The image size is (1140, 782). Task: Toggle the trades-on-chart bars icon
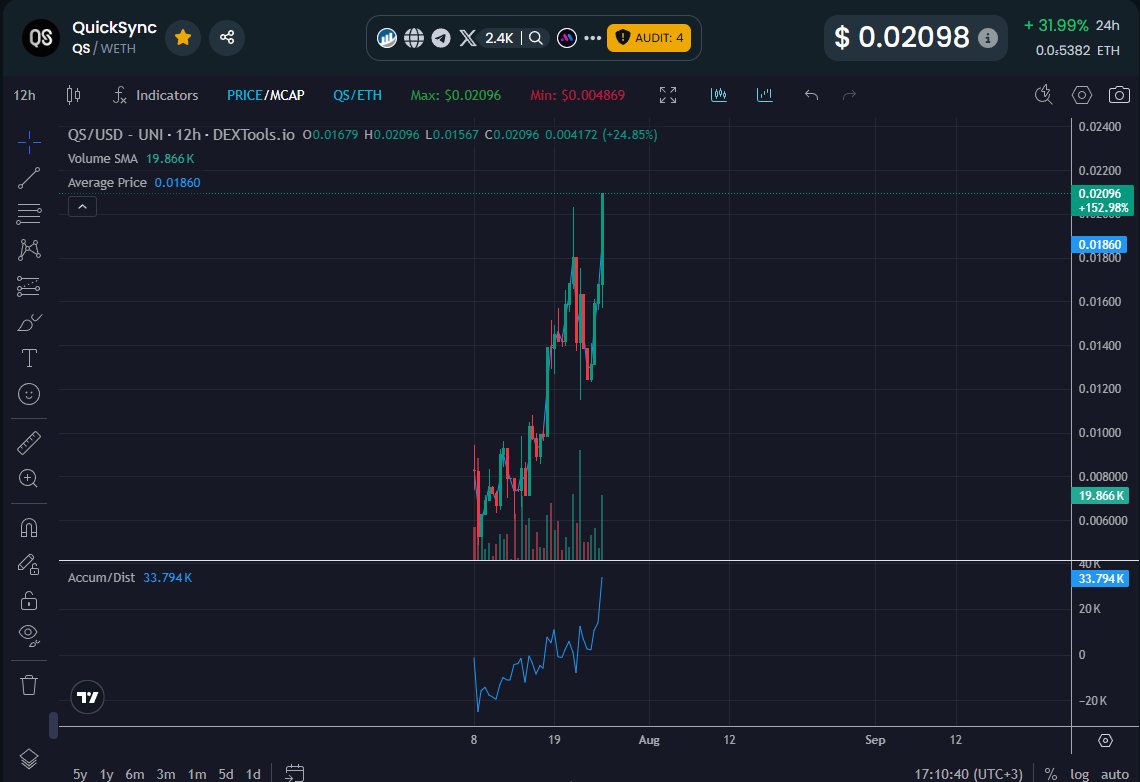click(718, 95)
